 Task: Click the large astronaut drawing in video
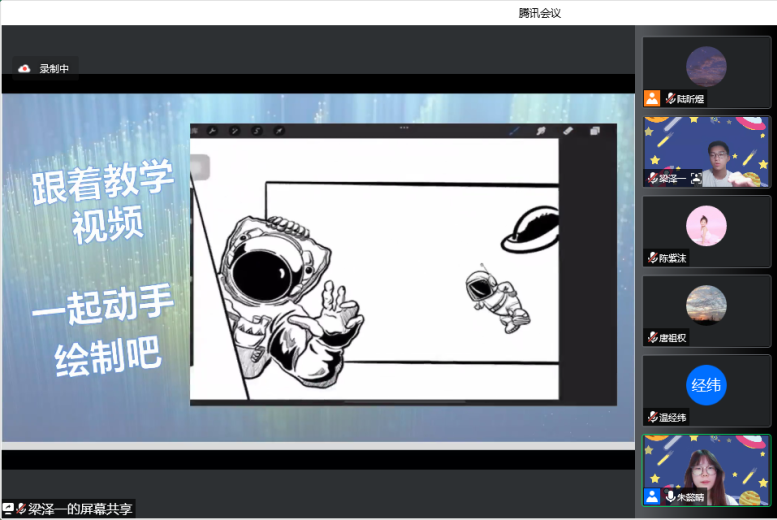290,300
